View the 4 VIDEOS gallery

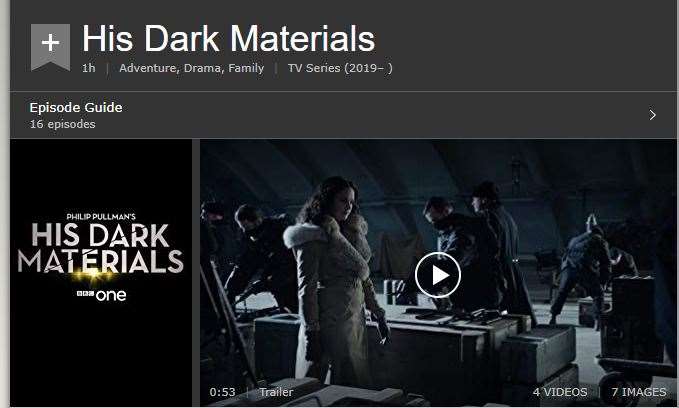[560, 392]
